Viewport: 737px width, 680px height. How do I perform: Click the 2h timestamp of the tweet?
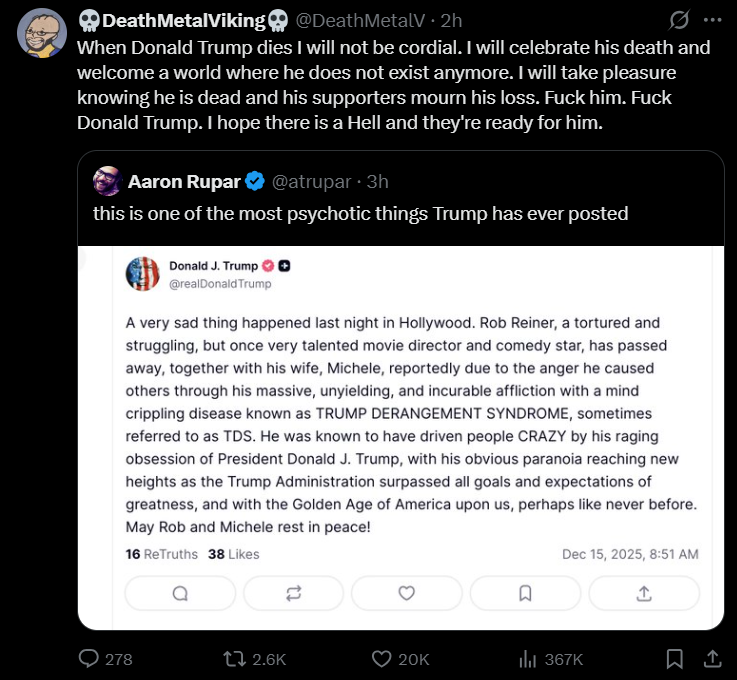[452, 20]
